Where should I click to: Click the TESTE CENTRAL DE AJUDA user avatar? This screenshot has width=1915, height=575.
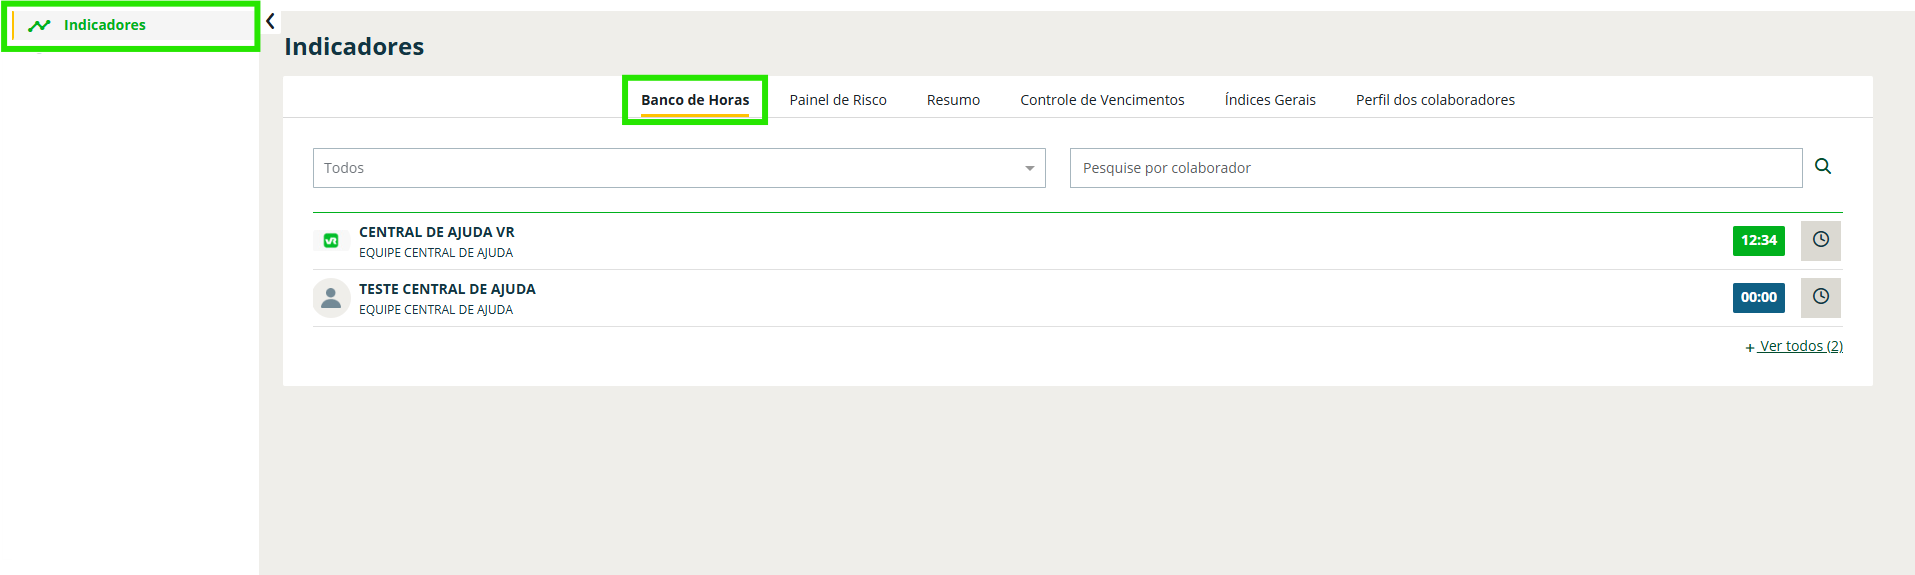pos(331,298)
